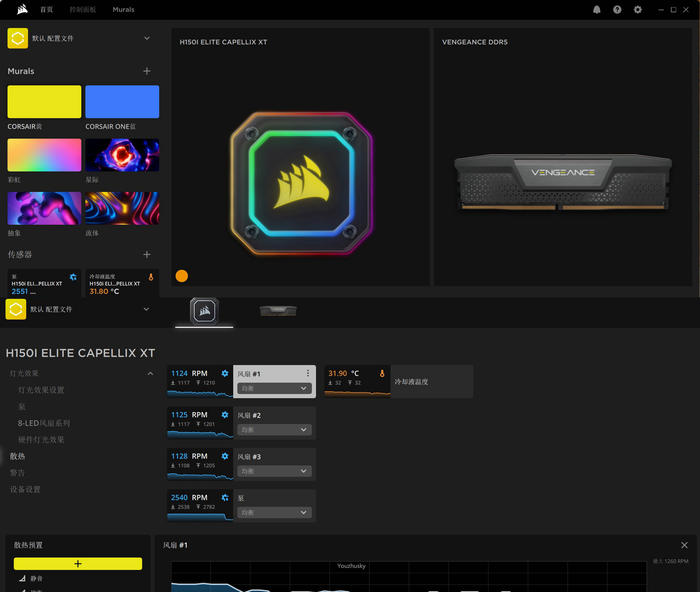Viewport: 700px width, 592px height.
Task: Open three-dot menu on 风扇 #1
Action: (308, 373)
